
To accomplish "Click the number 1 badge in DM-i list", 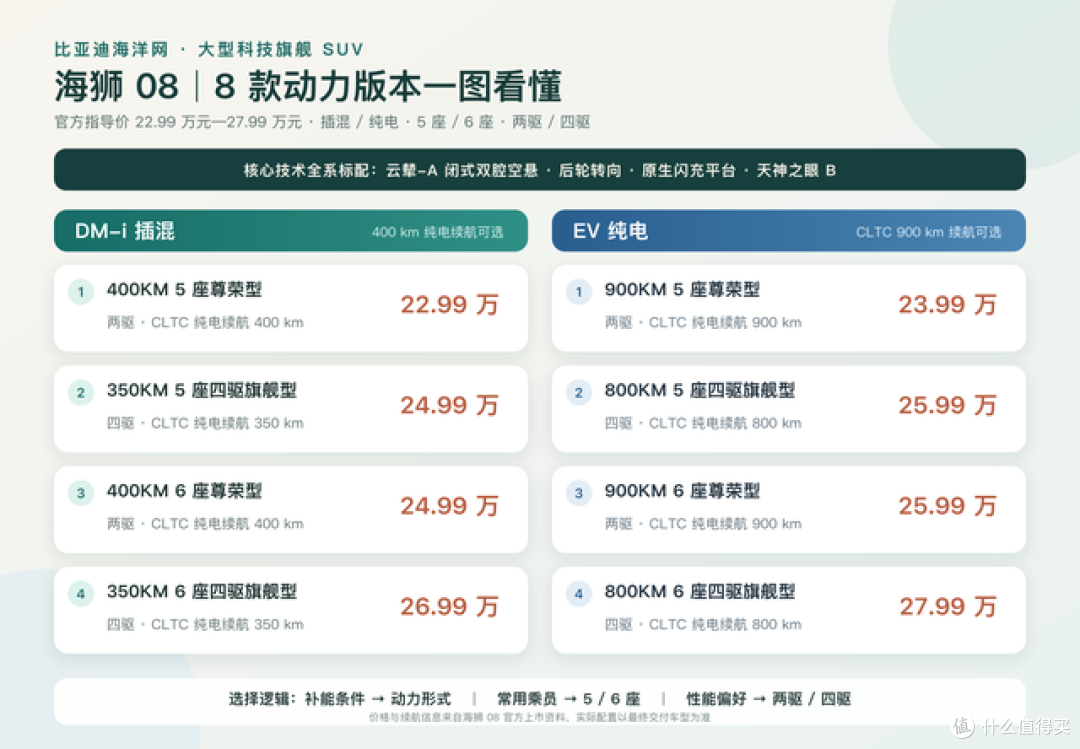I will click(81, 291).
